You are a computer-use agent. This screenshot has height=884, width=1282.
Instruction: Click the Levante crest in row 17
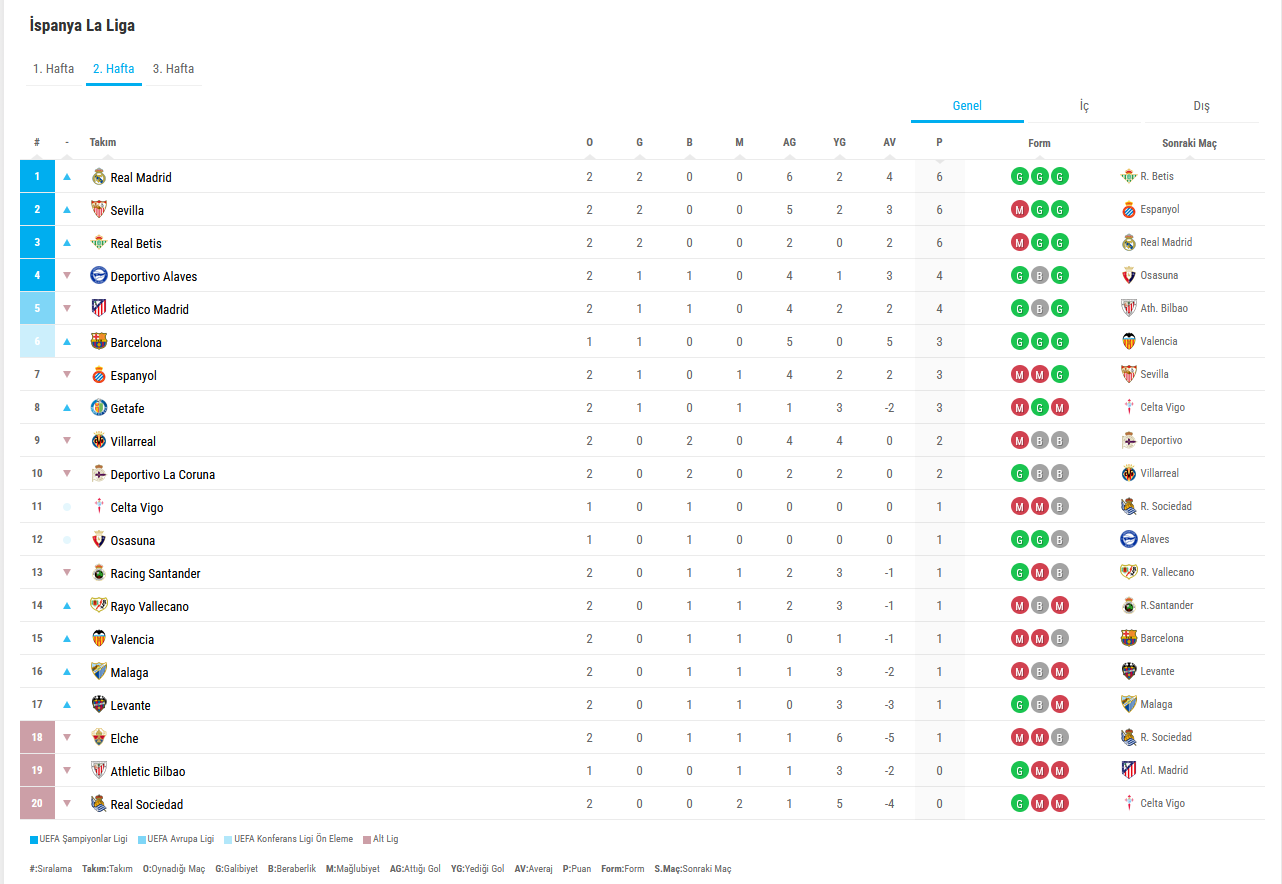click(98, 705)
